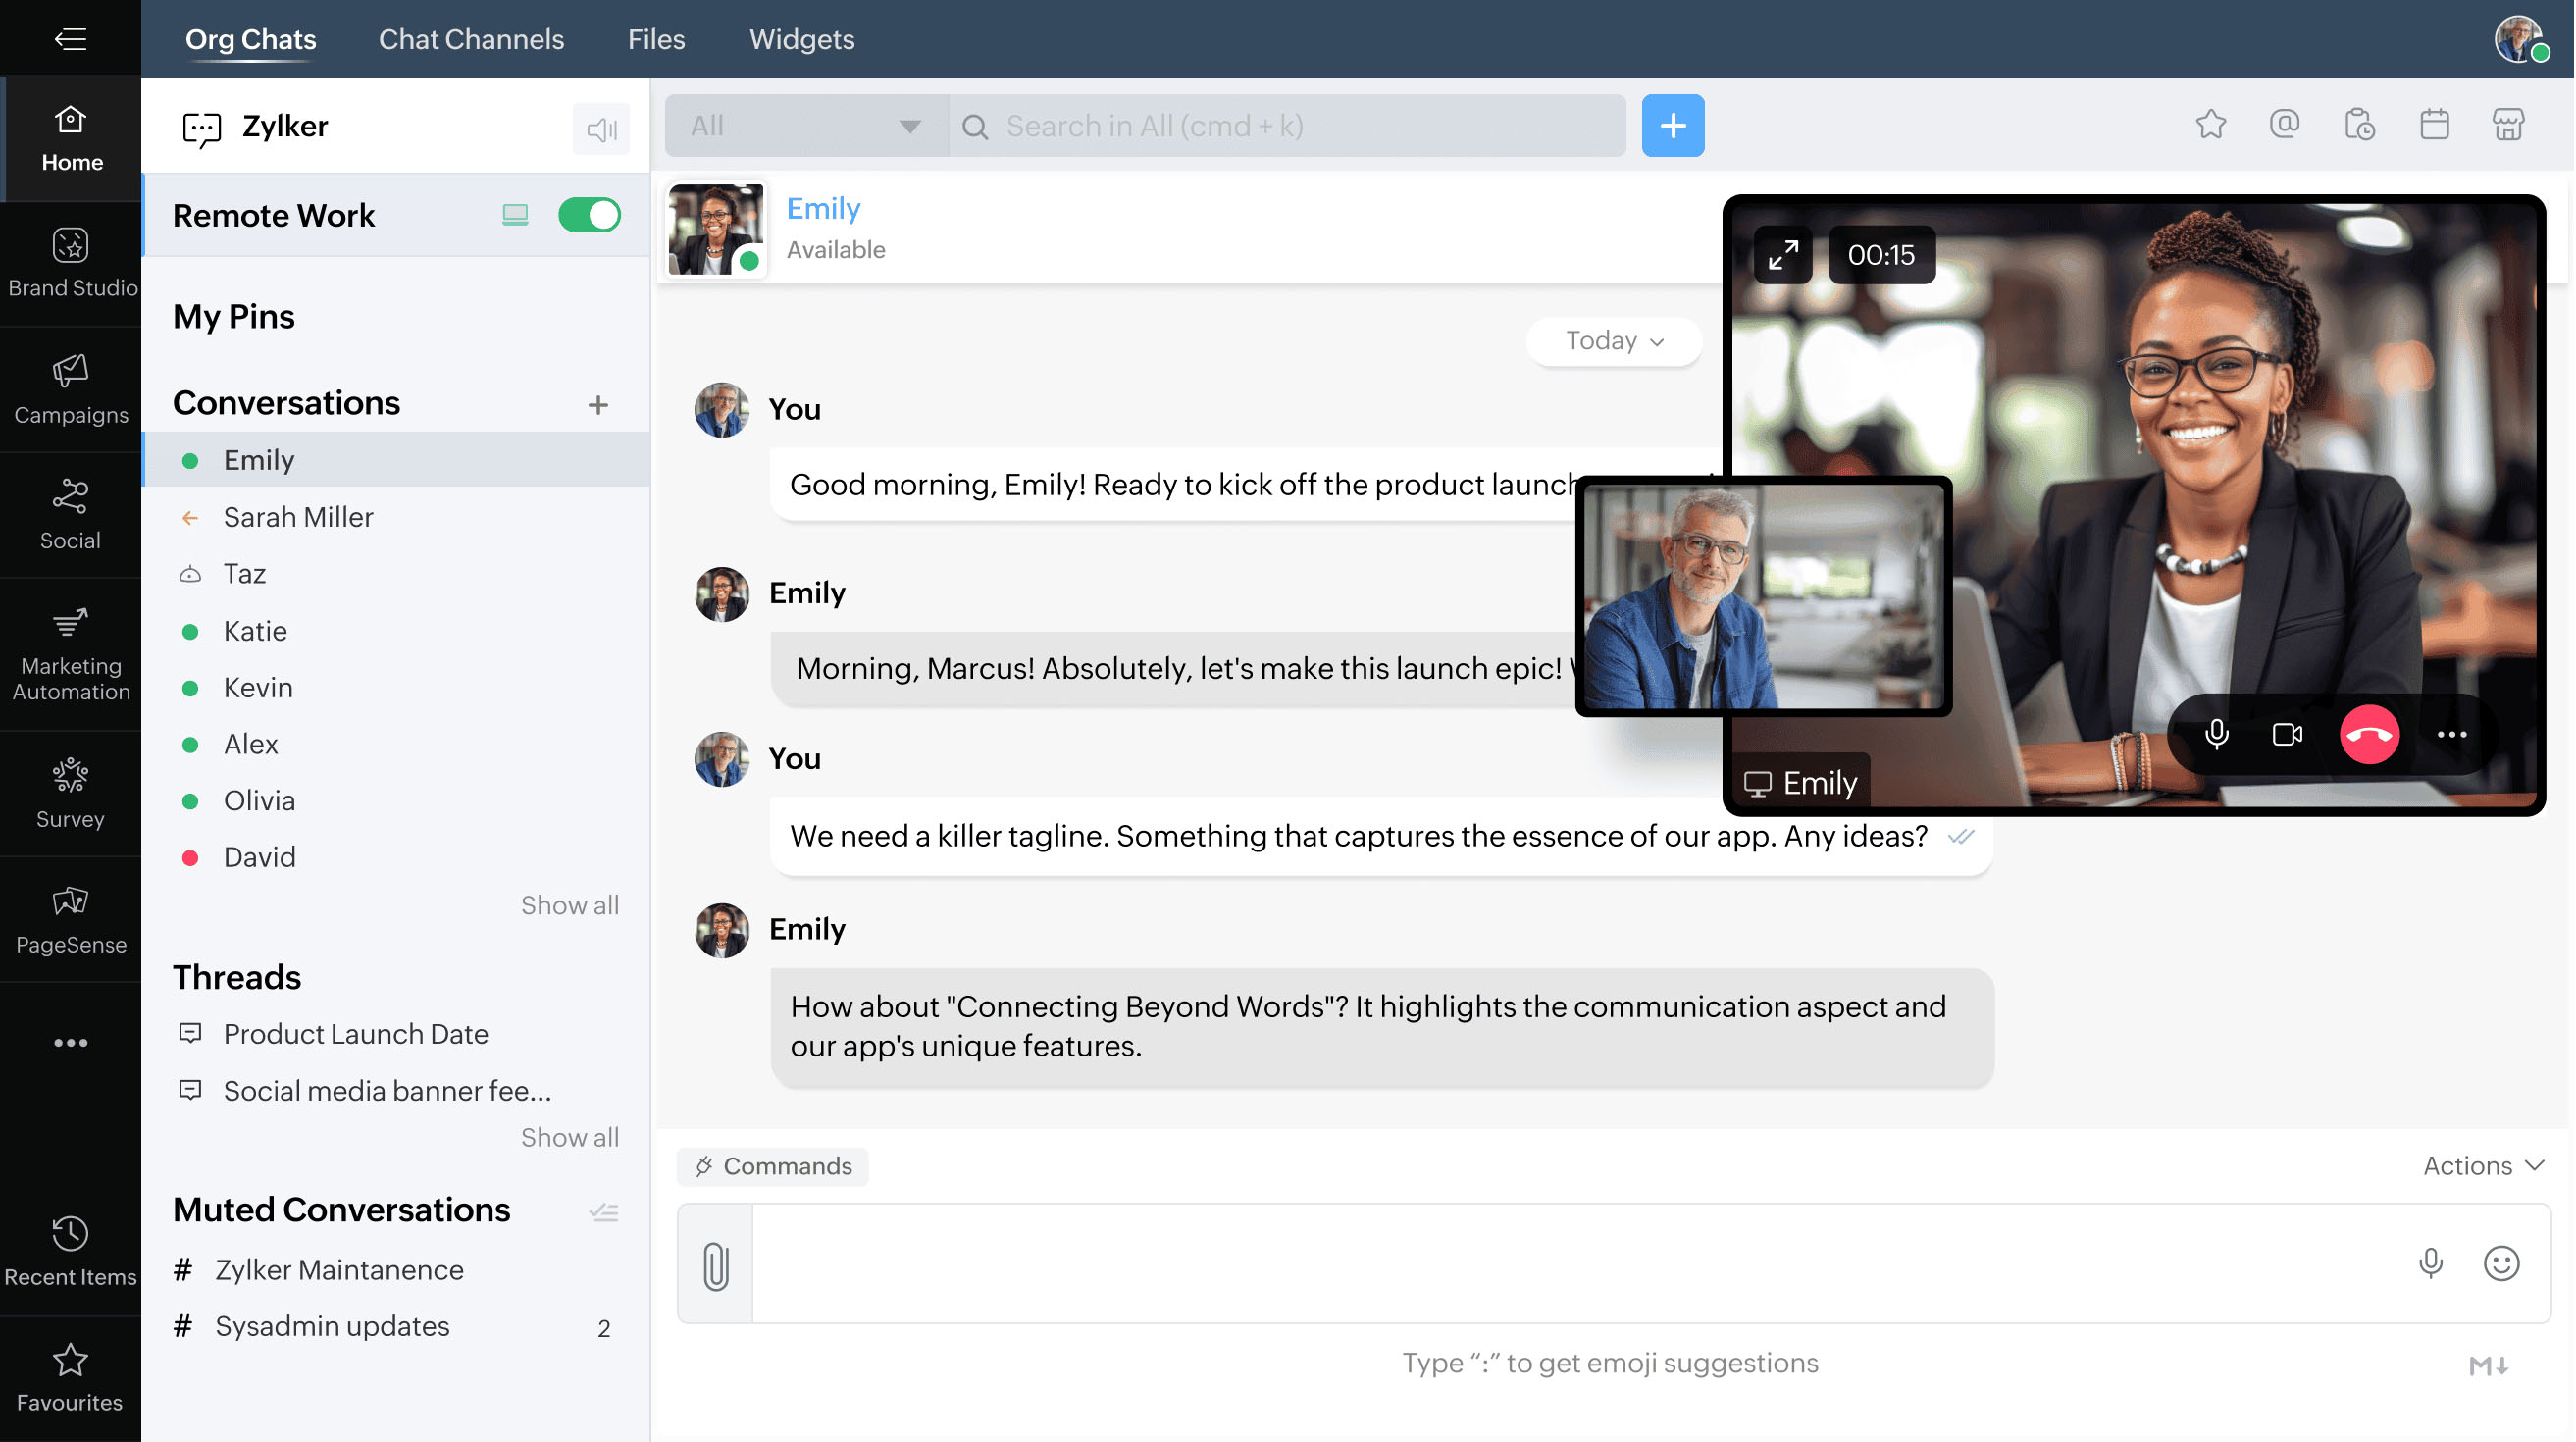Screen dimensions: 2576x1442
Task: Click the message input field
Action: [1580, 1264]
